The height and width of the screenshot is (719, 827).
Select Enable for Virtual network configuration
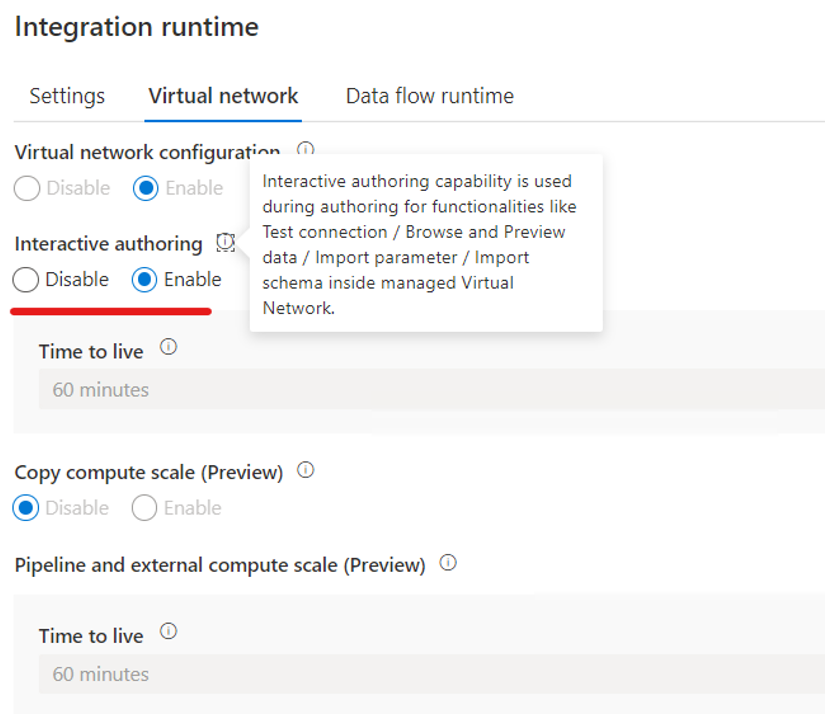click(x=143, y=188)
